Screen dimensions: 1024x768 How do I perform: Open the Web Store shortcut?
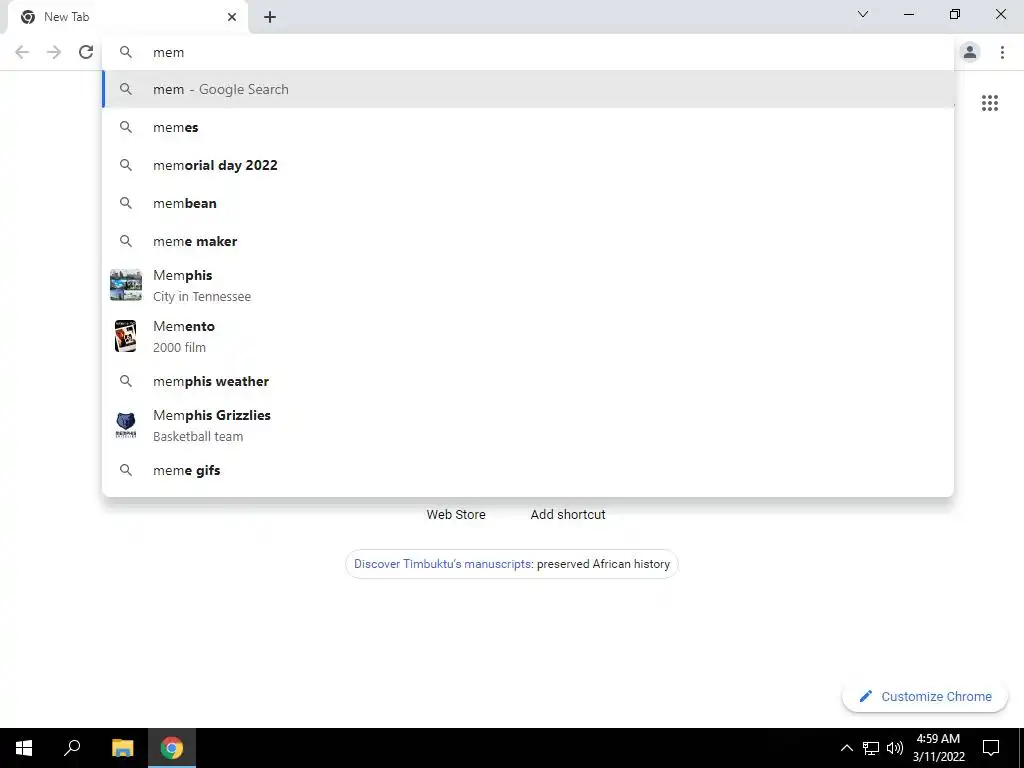(456, 515)
